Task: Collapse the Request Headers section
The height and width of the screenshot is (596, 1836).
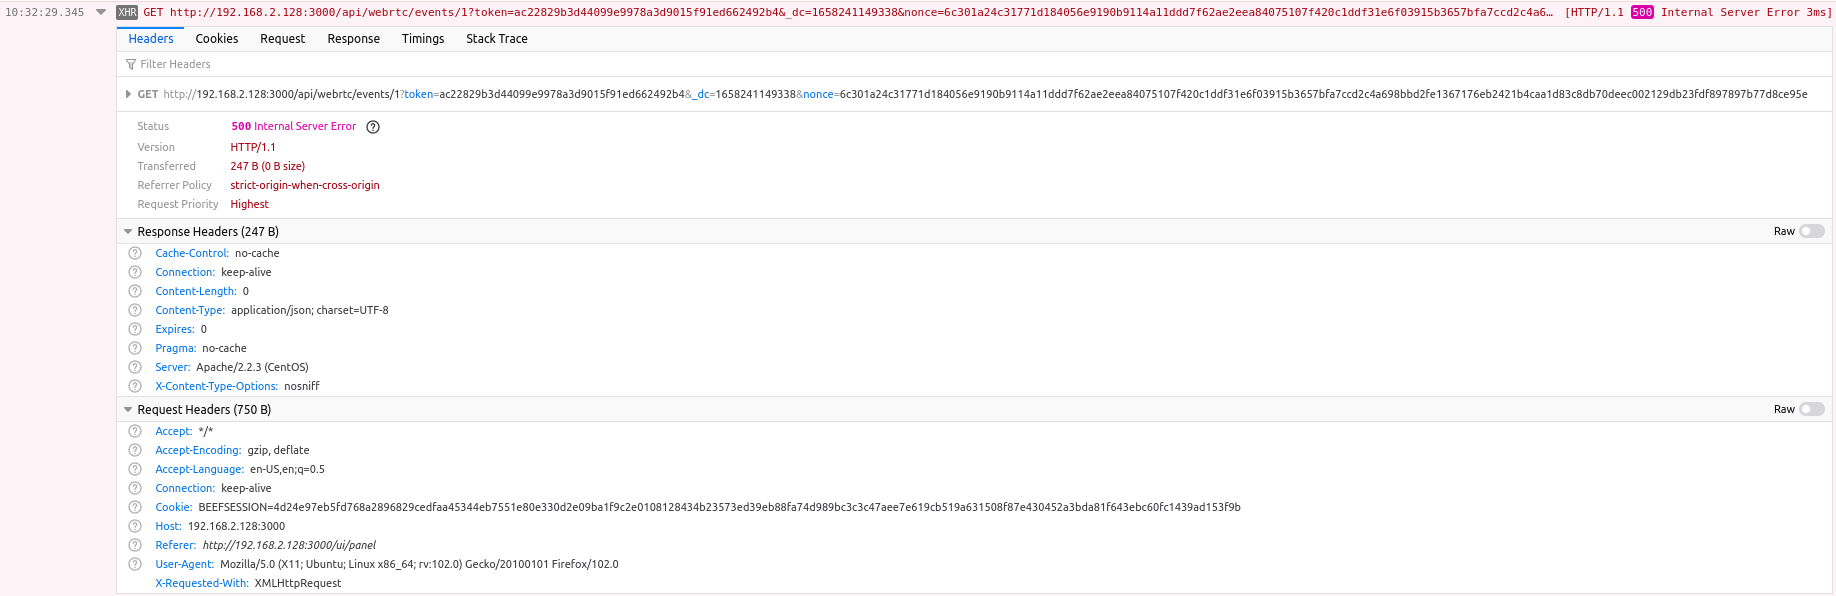Action: click(x=128, y=408)
